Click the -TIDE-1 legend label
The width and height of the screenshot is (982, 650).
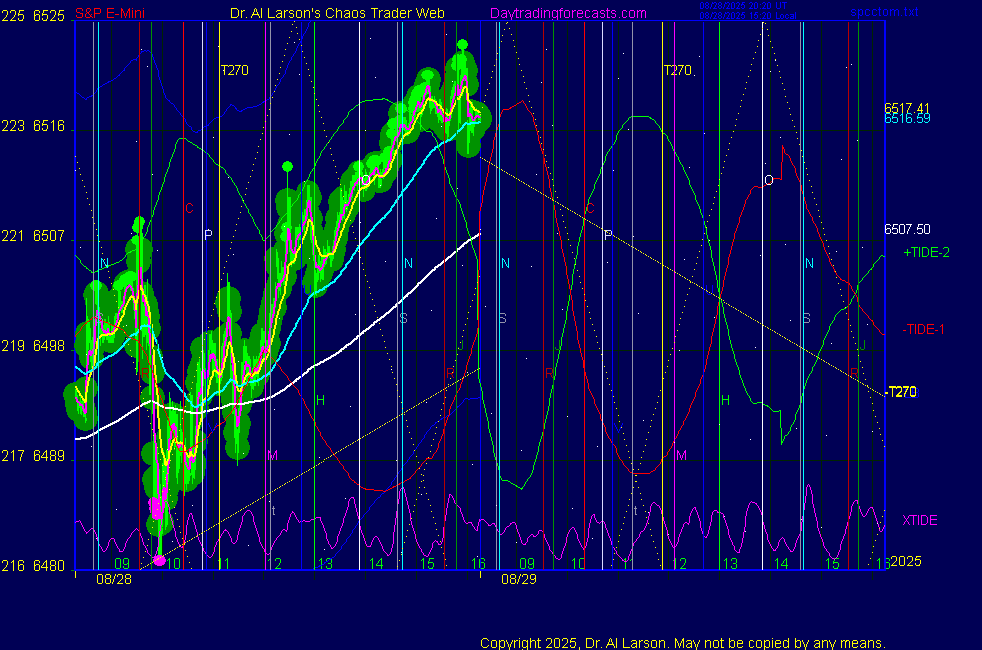924,329
